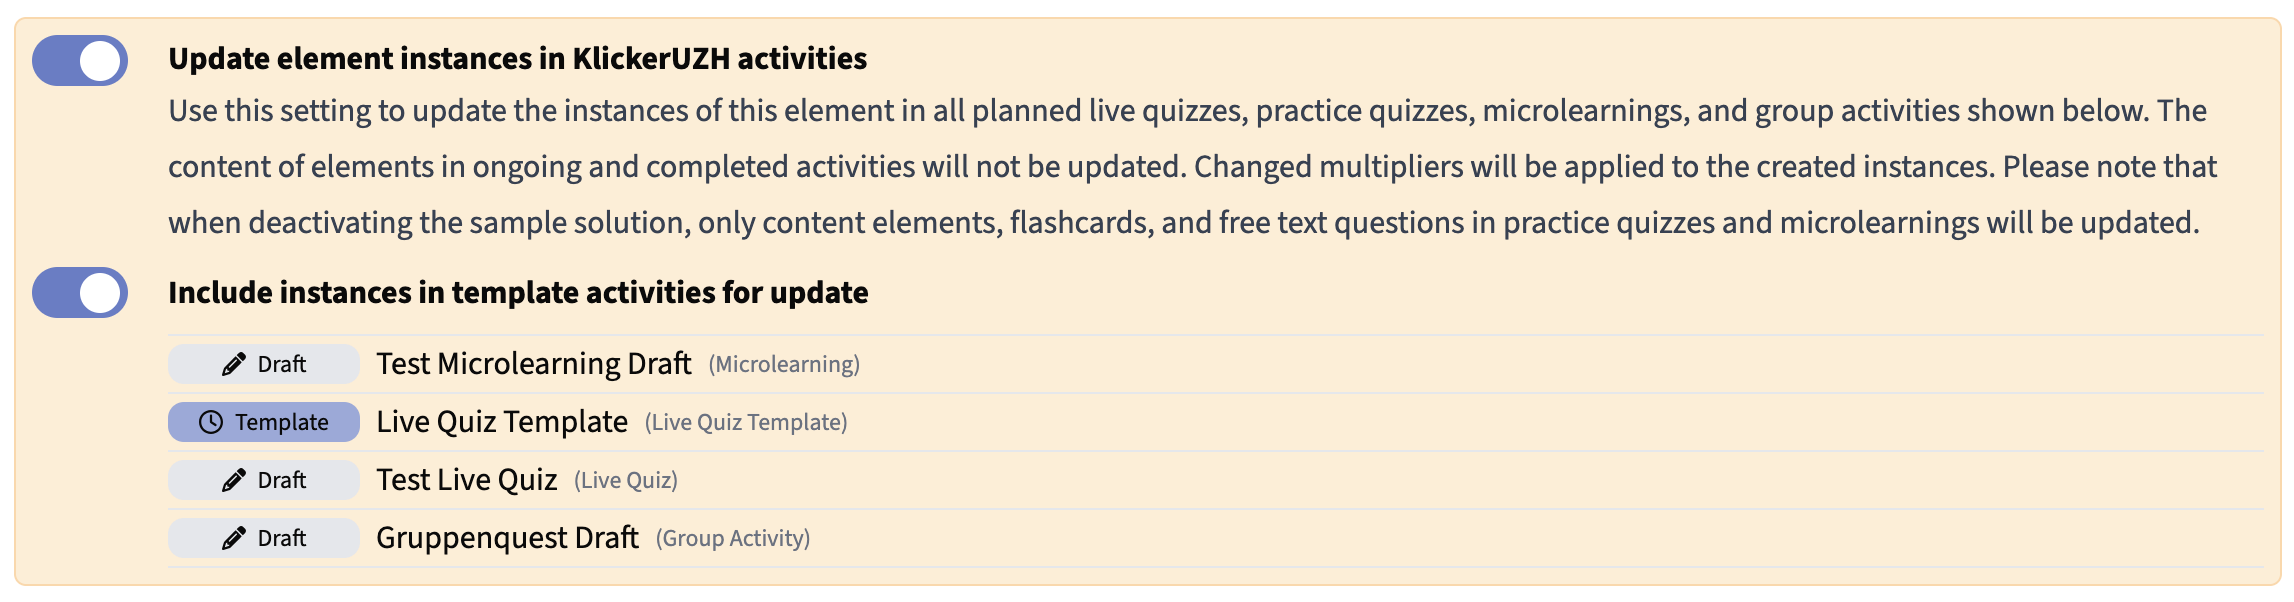Click the (Microlearning) type label
This screenshot has width=2294, height=602.
pyautogui.click(x=784, y=365)
